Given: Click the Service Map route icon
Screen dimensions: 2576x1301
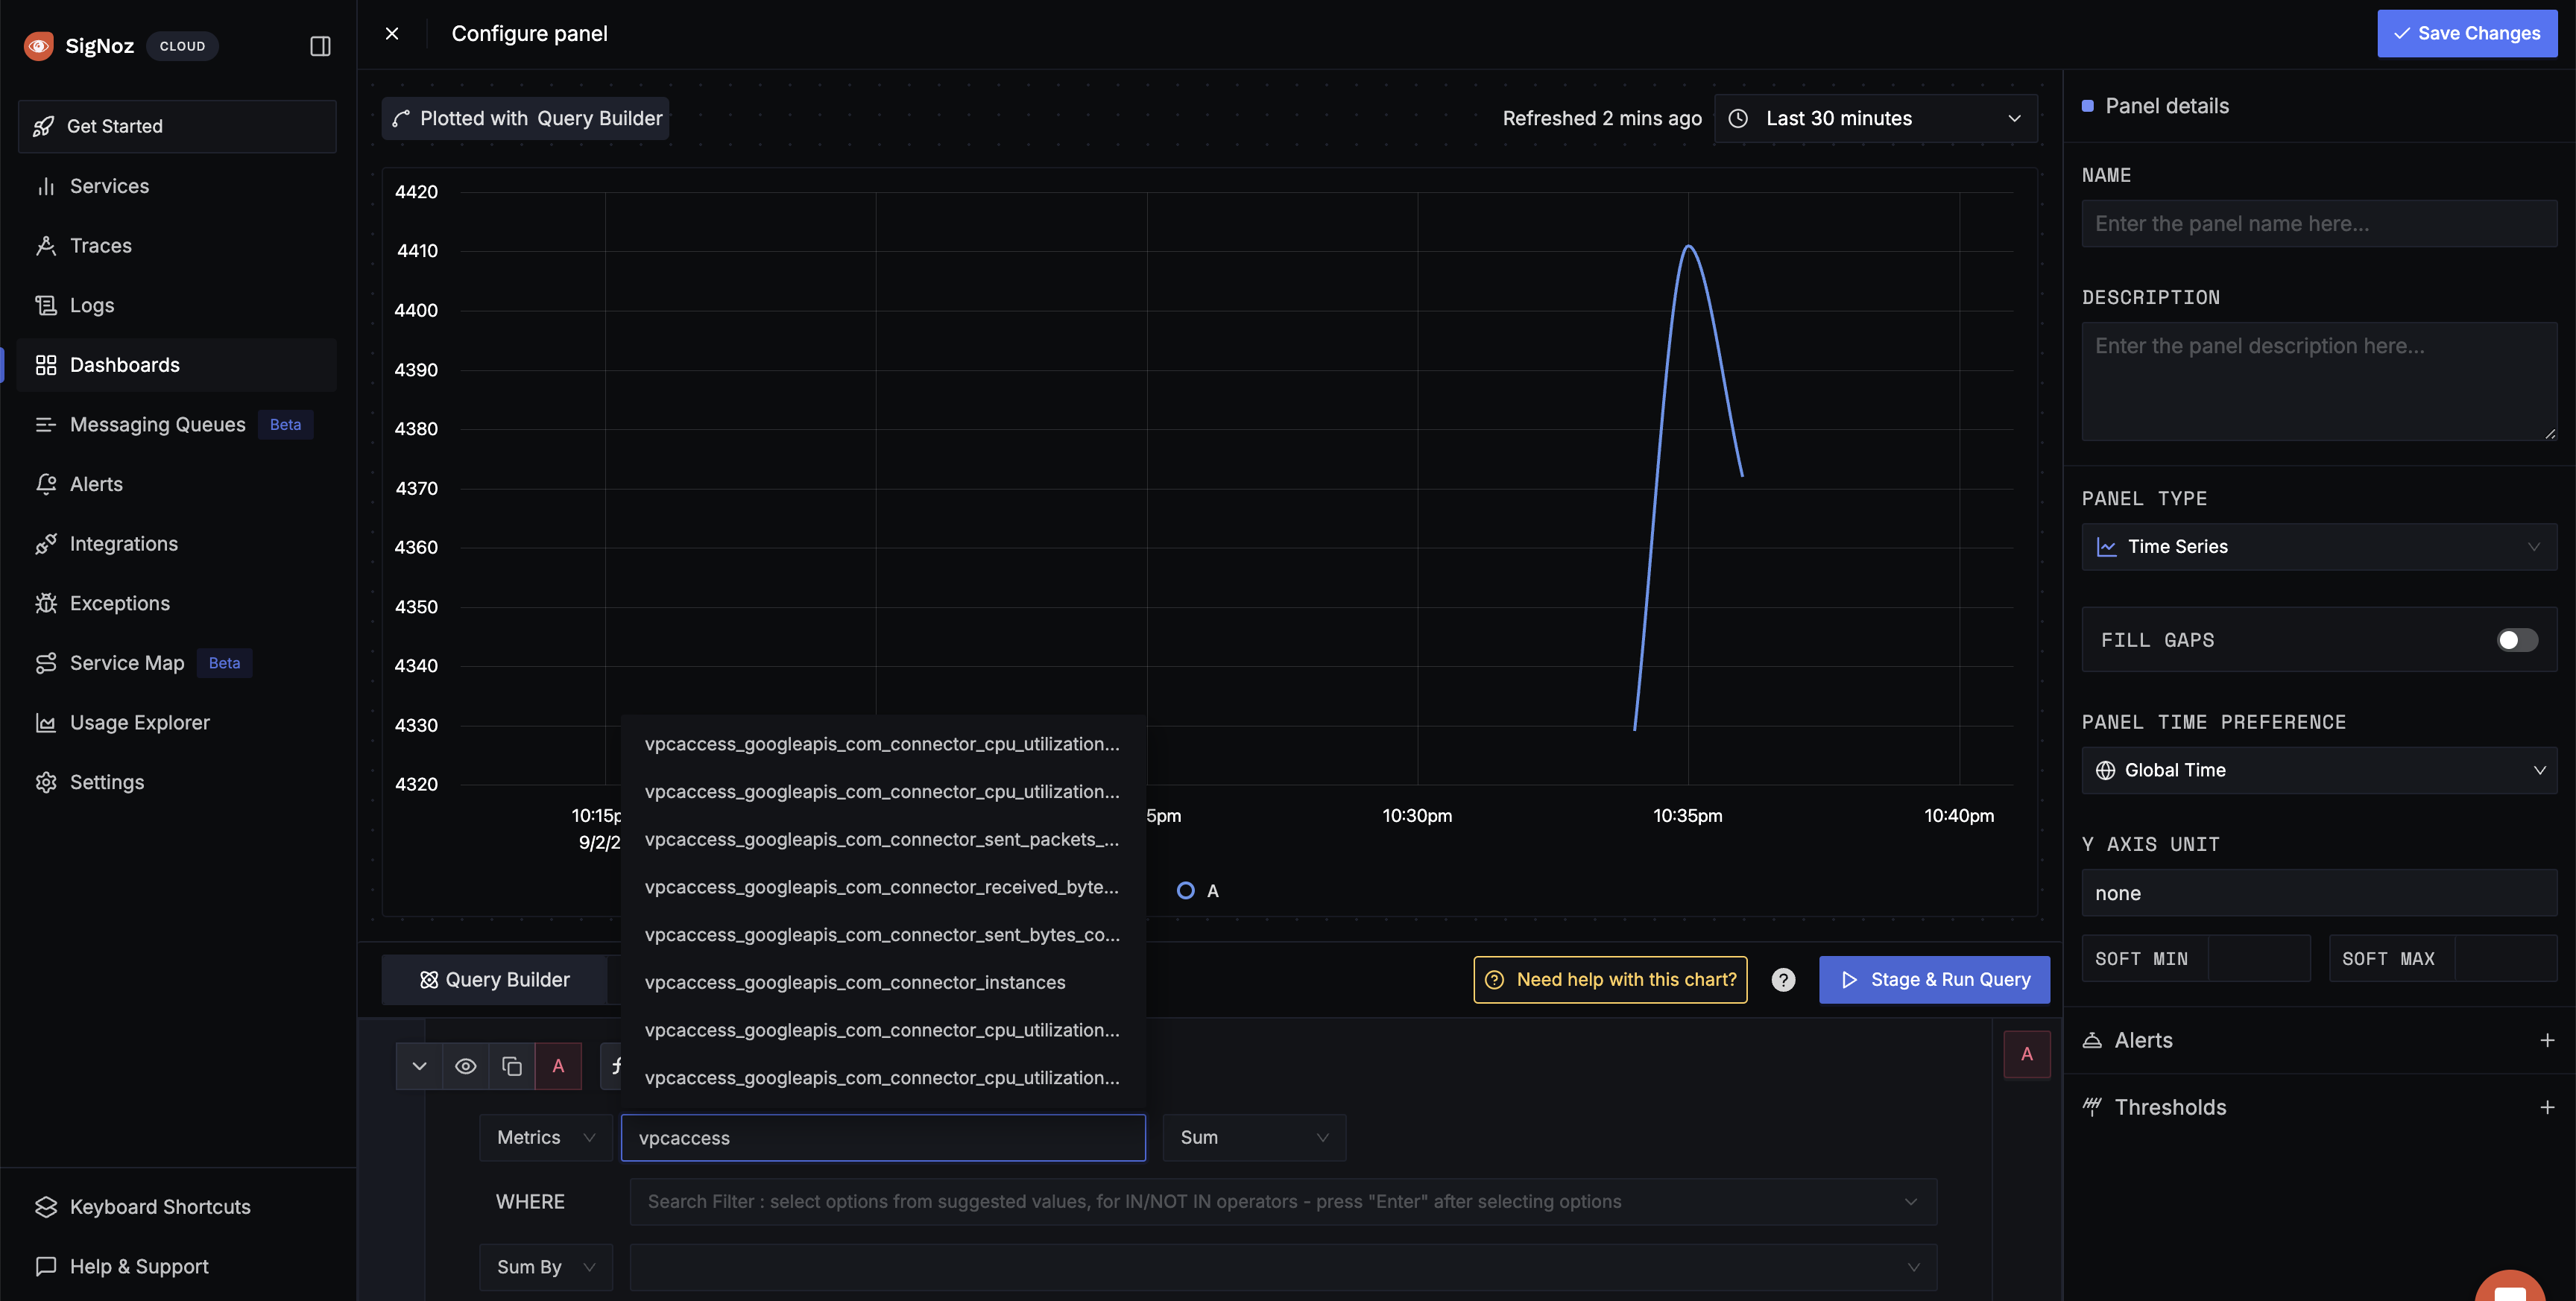Looking at the screenshot, I should coord(46,663).
